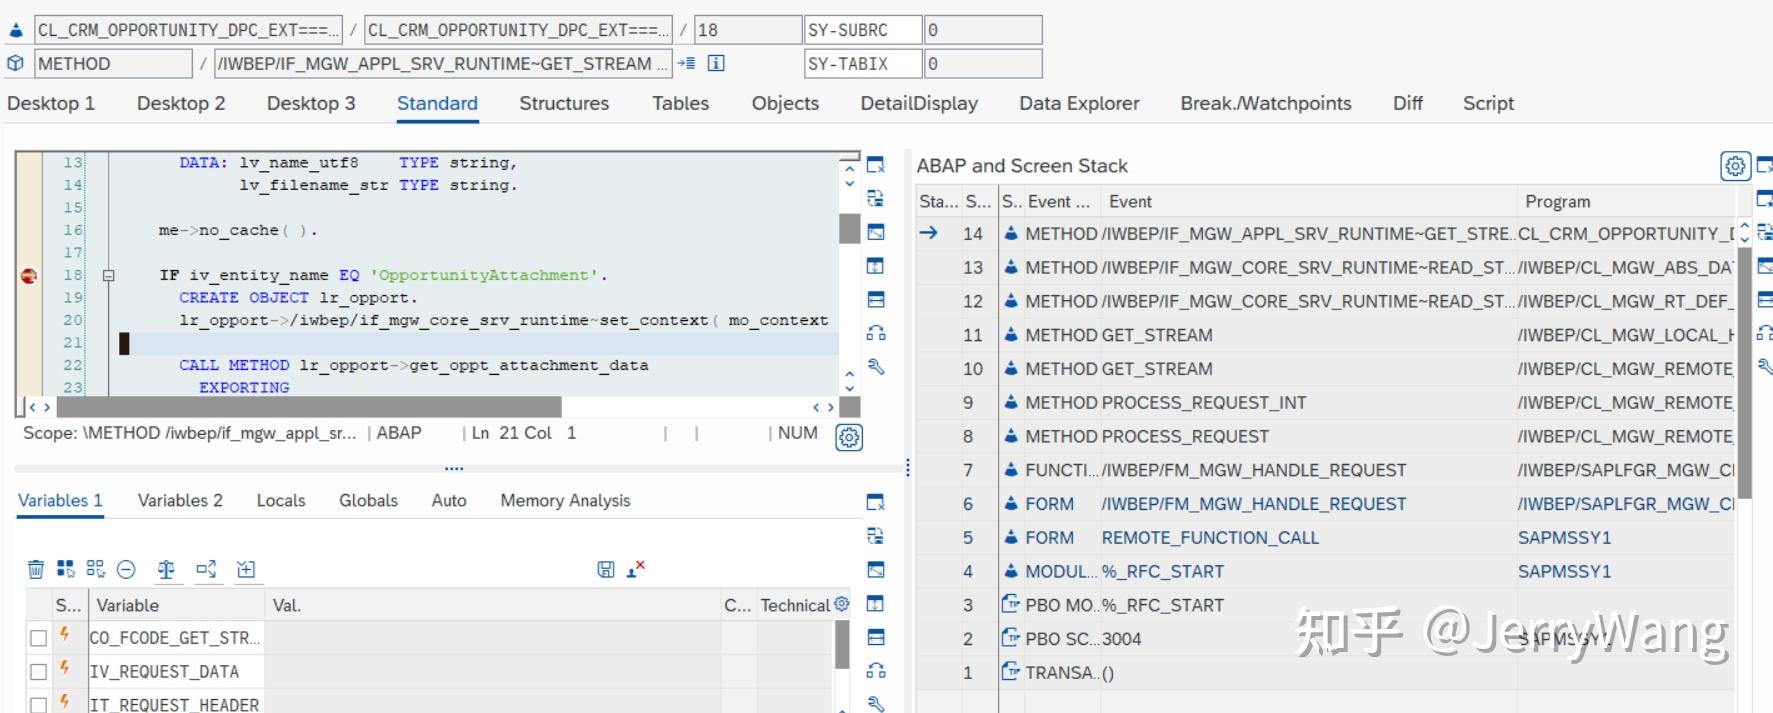Screen dimensions: 1773x713
Task: Tick the checkbox for CO_FCODE_GET_STR variable
Action: coord(38,638)
